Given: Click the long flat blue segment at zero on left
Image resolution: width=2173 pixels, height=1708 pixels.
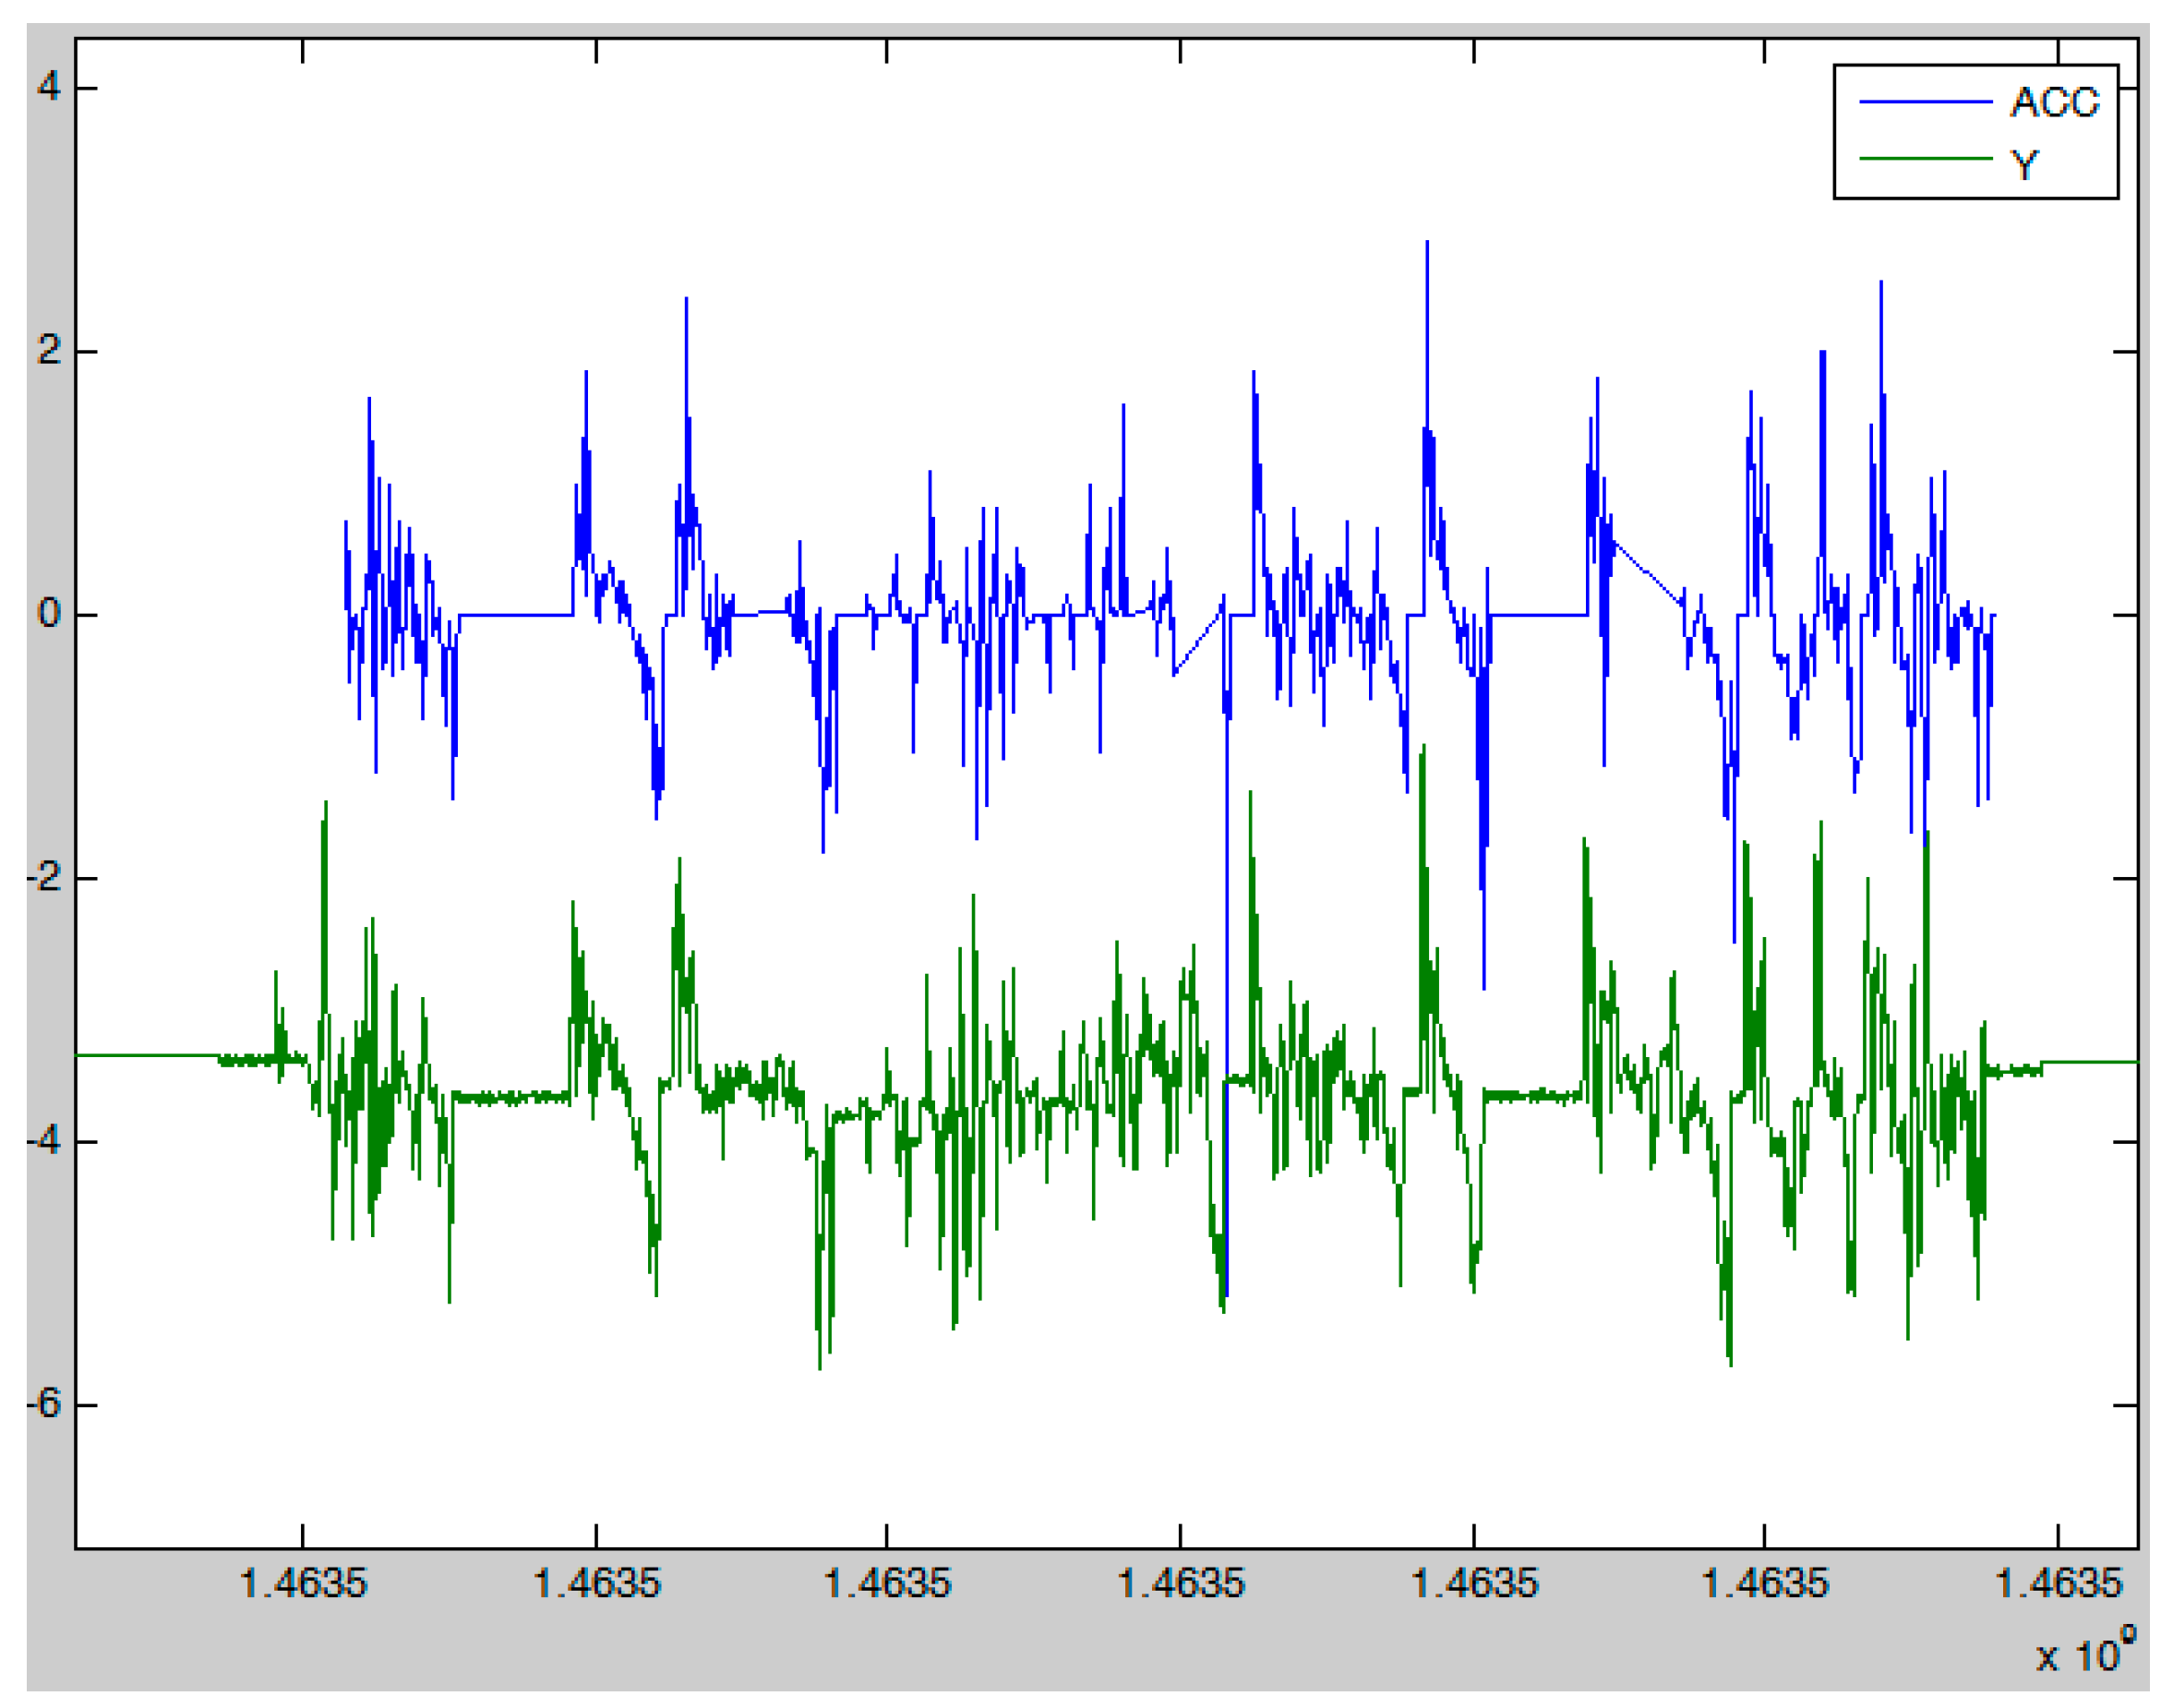Looking at the screenshot, I should [x=515, y=615].
